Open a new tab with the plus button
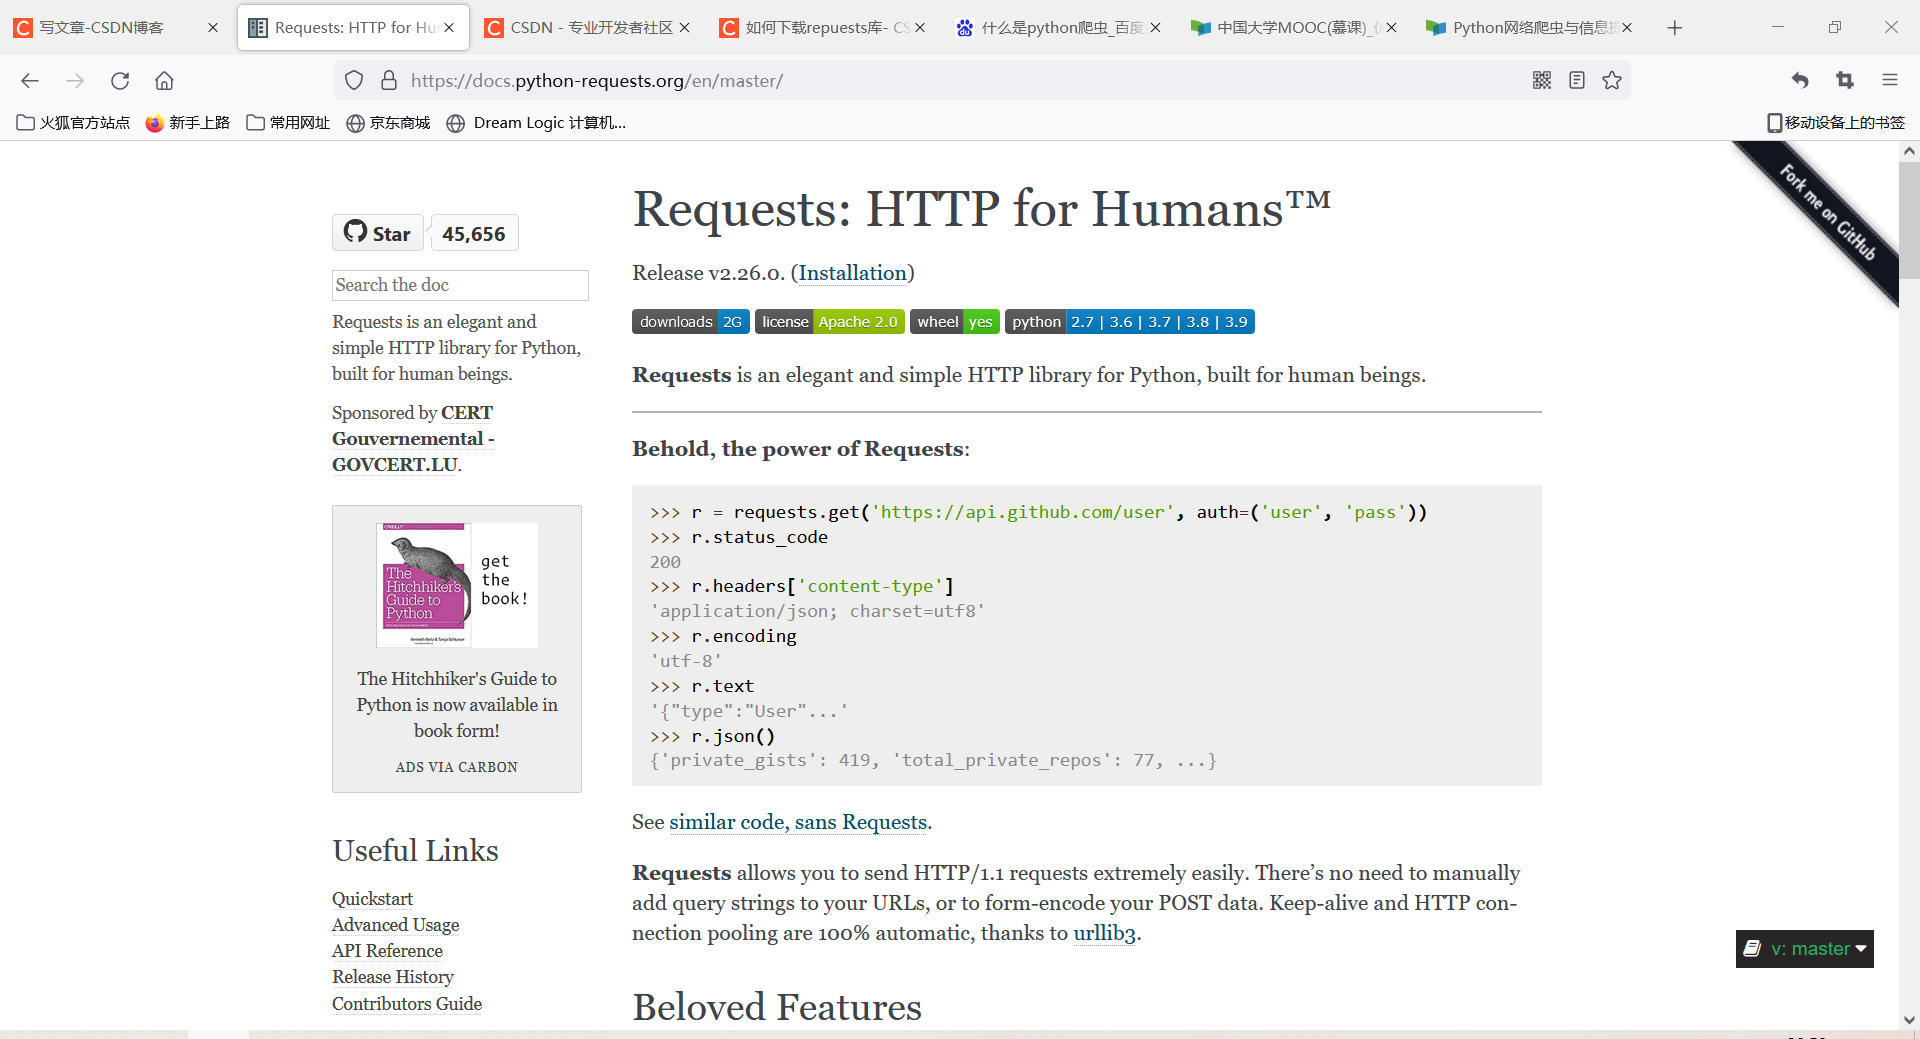The image size is (1920, 1039). [x=1674, y=27]
